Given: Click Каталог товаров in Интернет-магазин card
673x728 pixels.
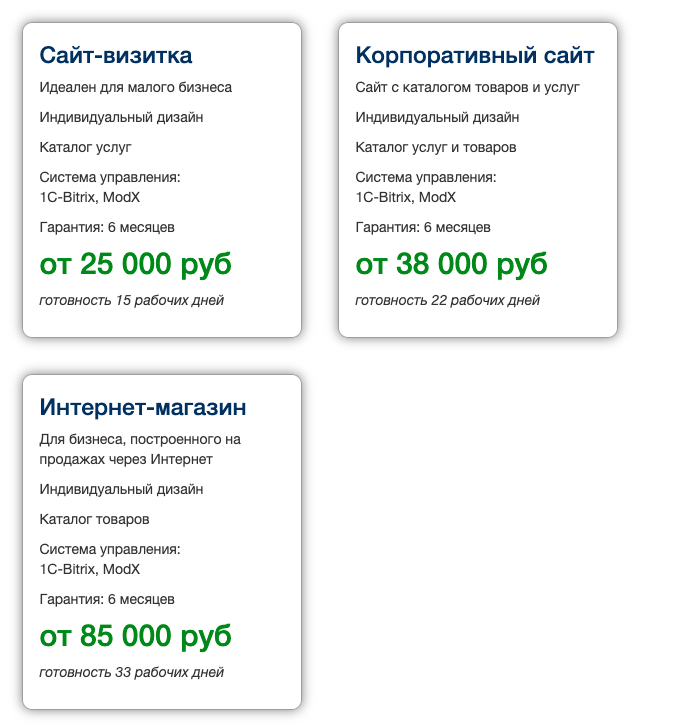Looking at the screenshot, I should [x=94, y=519].
